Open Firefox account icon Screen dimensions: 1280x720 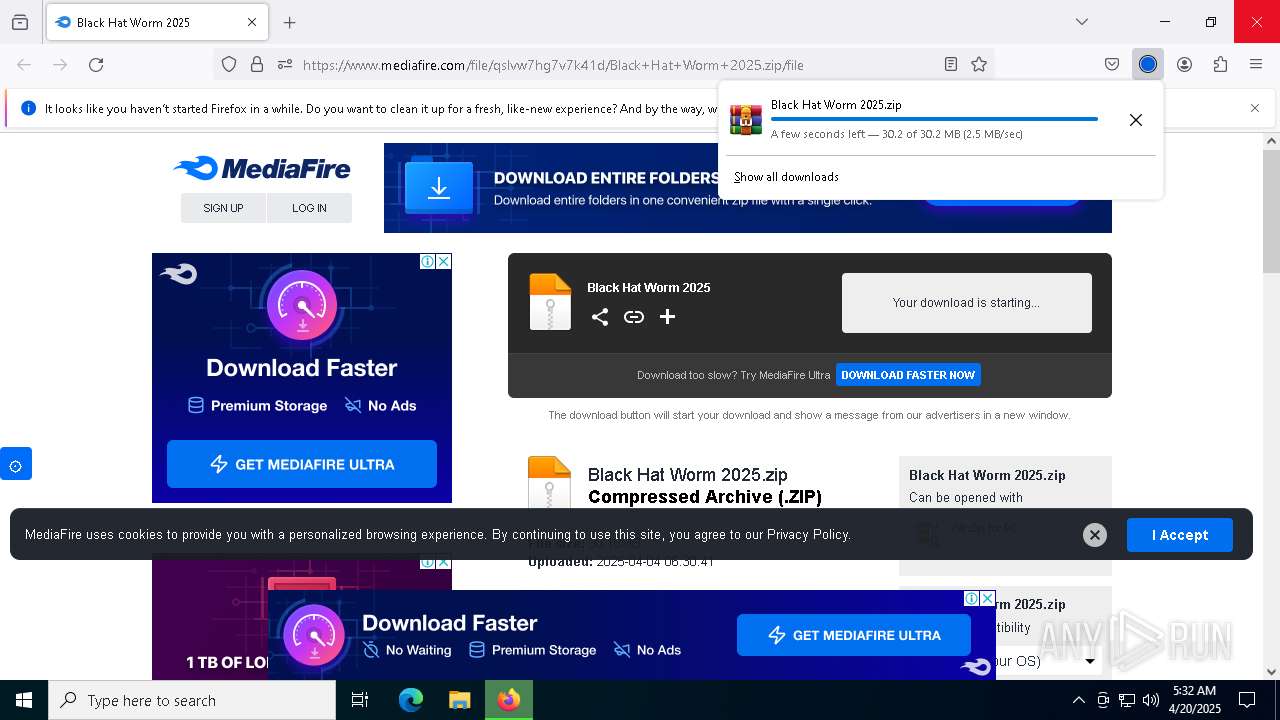coord(1184,65)
